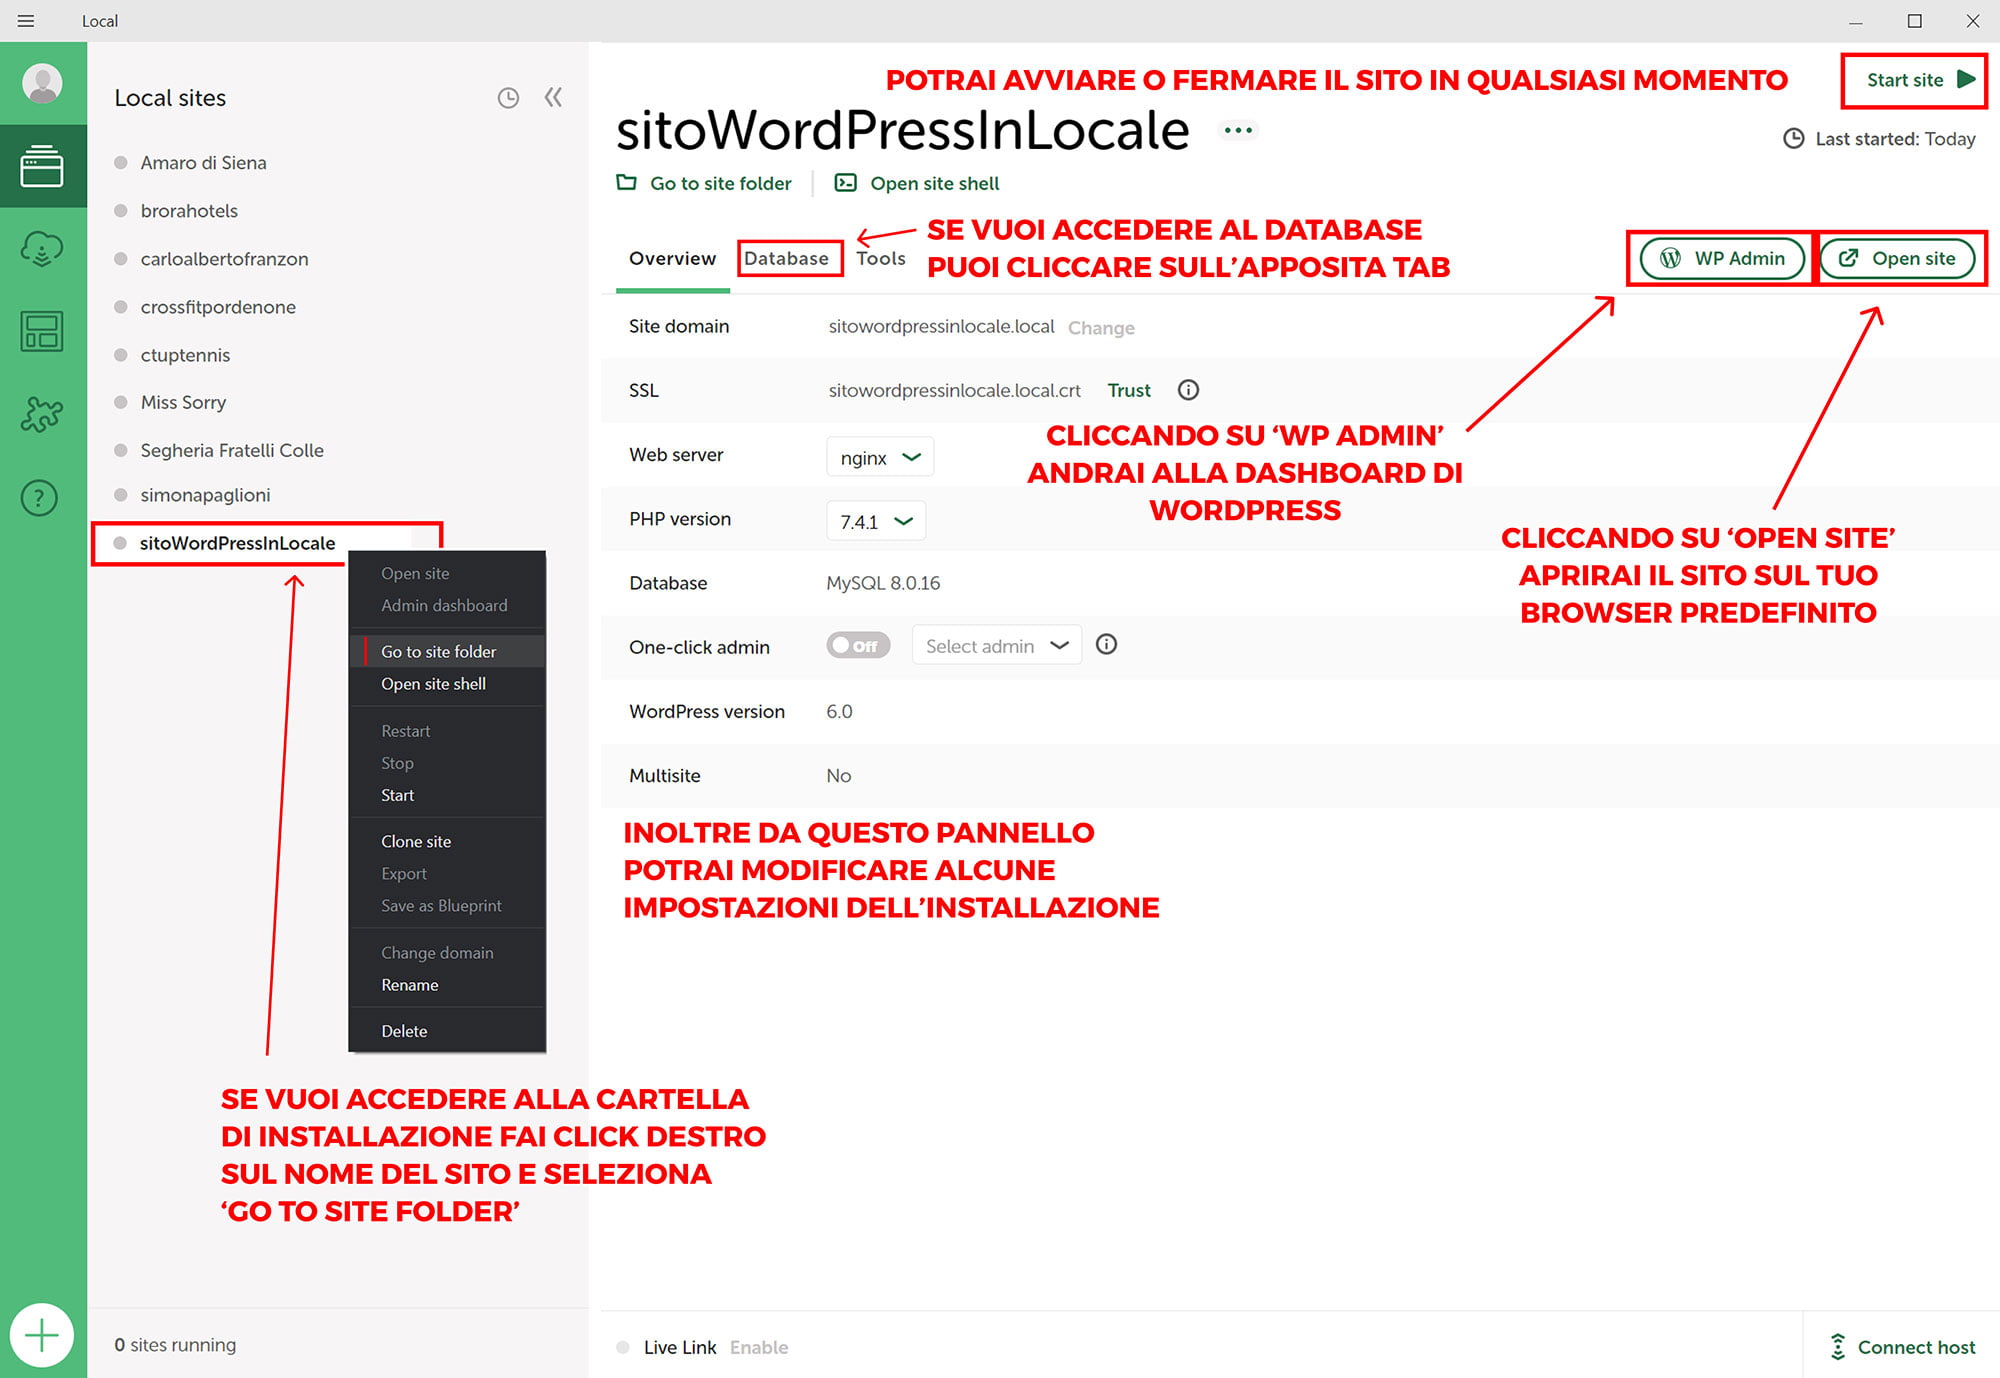Open the Local sites sidebar icon
Image resolution: width=2000 pixels, height=1378 pixels.
pos(42,166)
